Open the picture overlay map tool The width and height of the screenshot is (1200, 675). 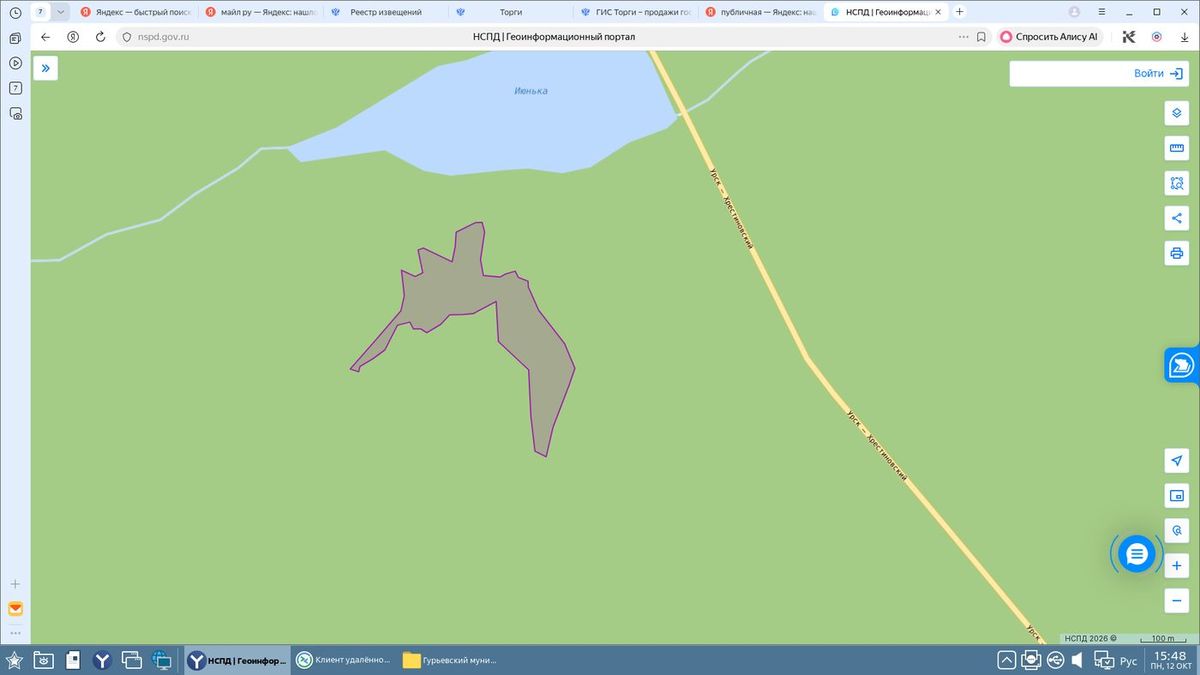[x=1176, y=495]
